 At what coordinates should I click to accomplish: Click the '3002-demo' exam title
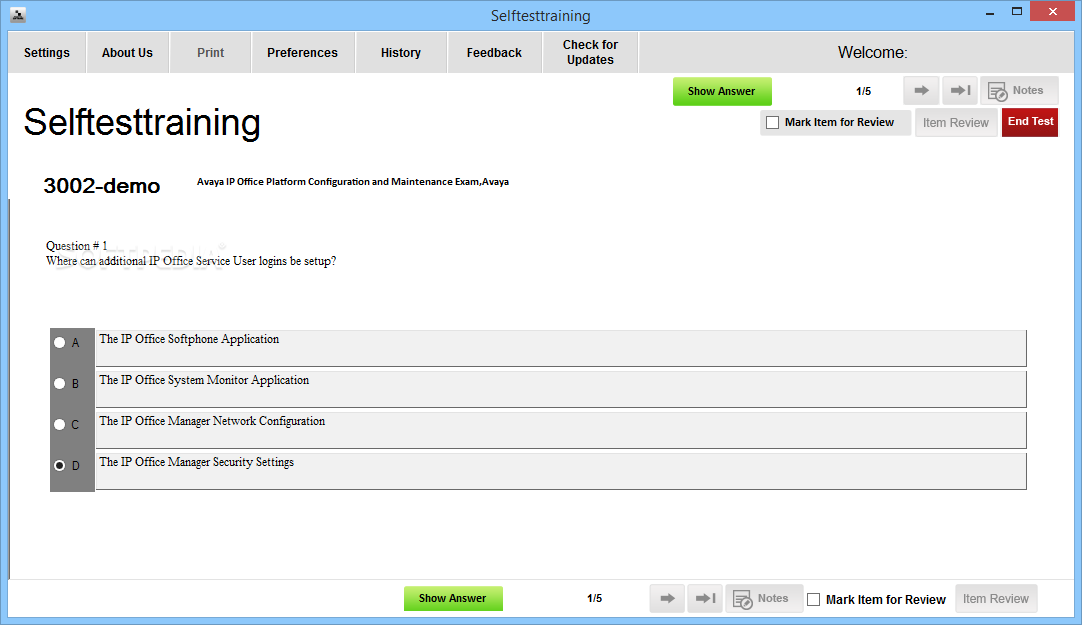point(101,186)
